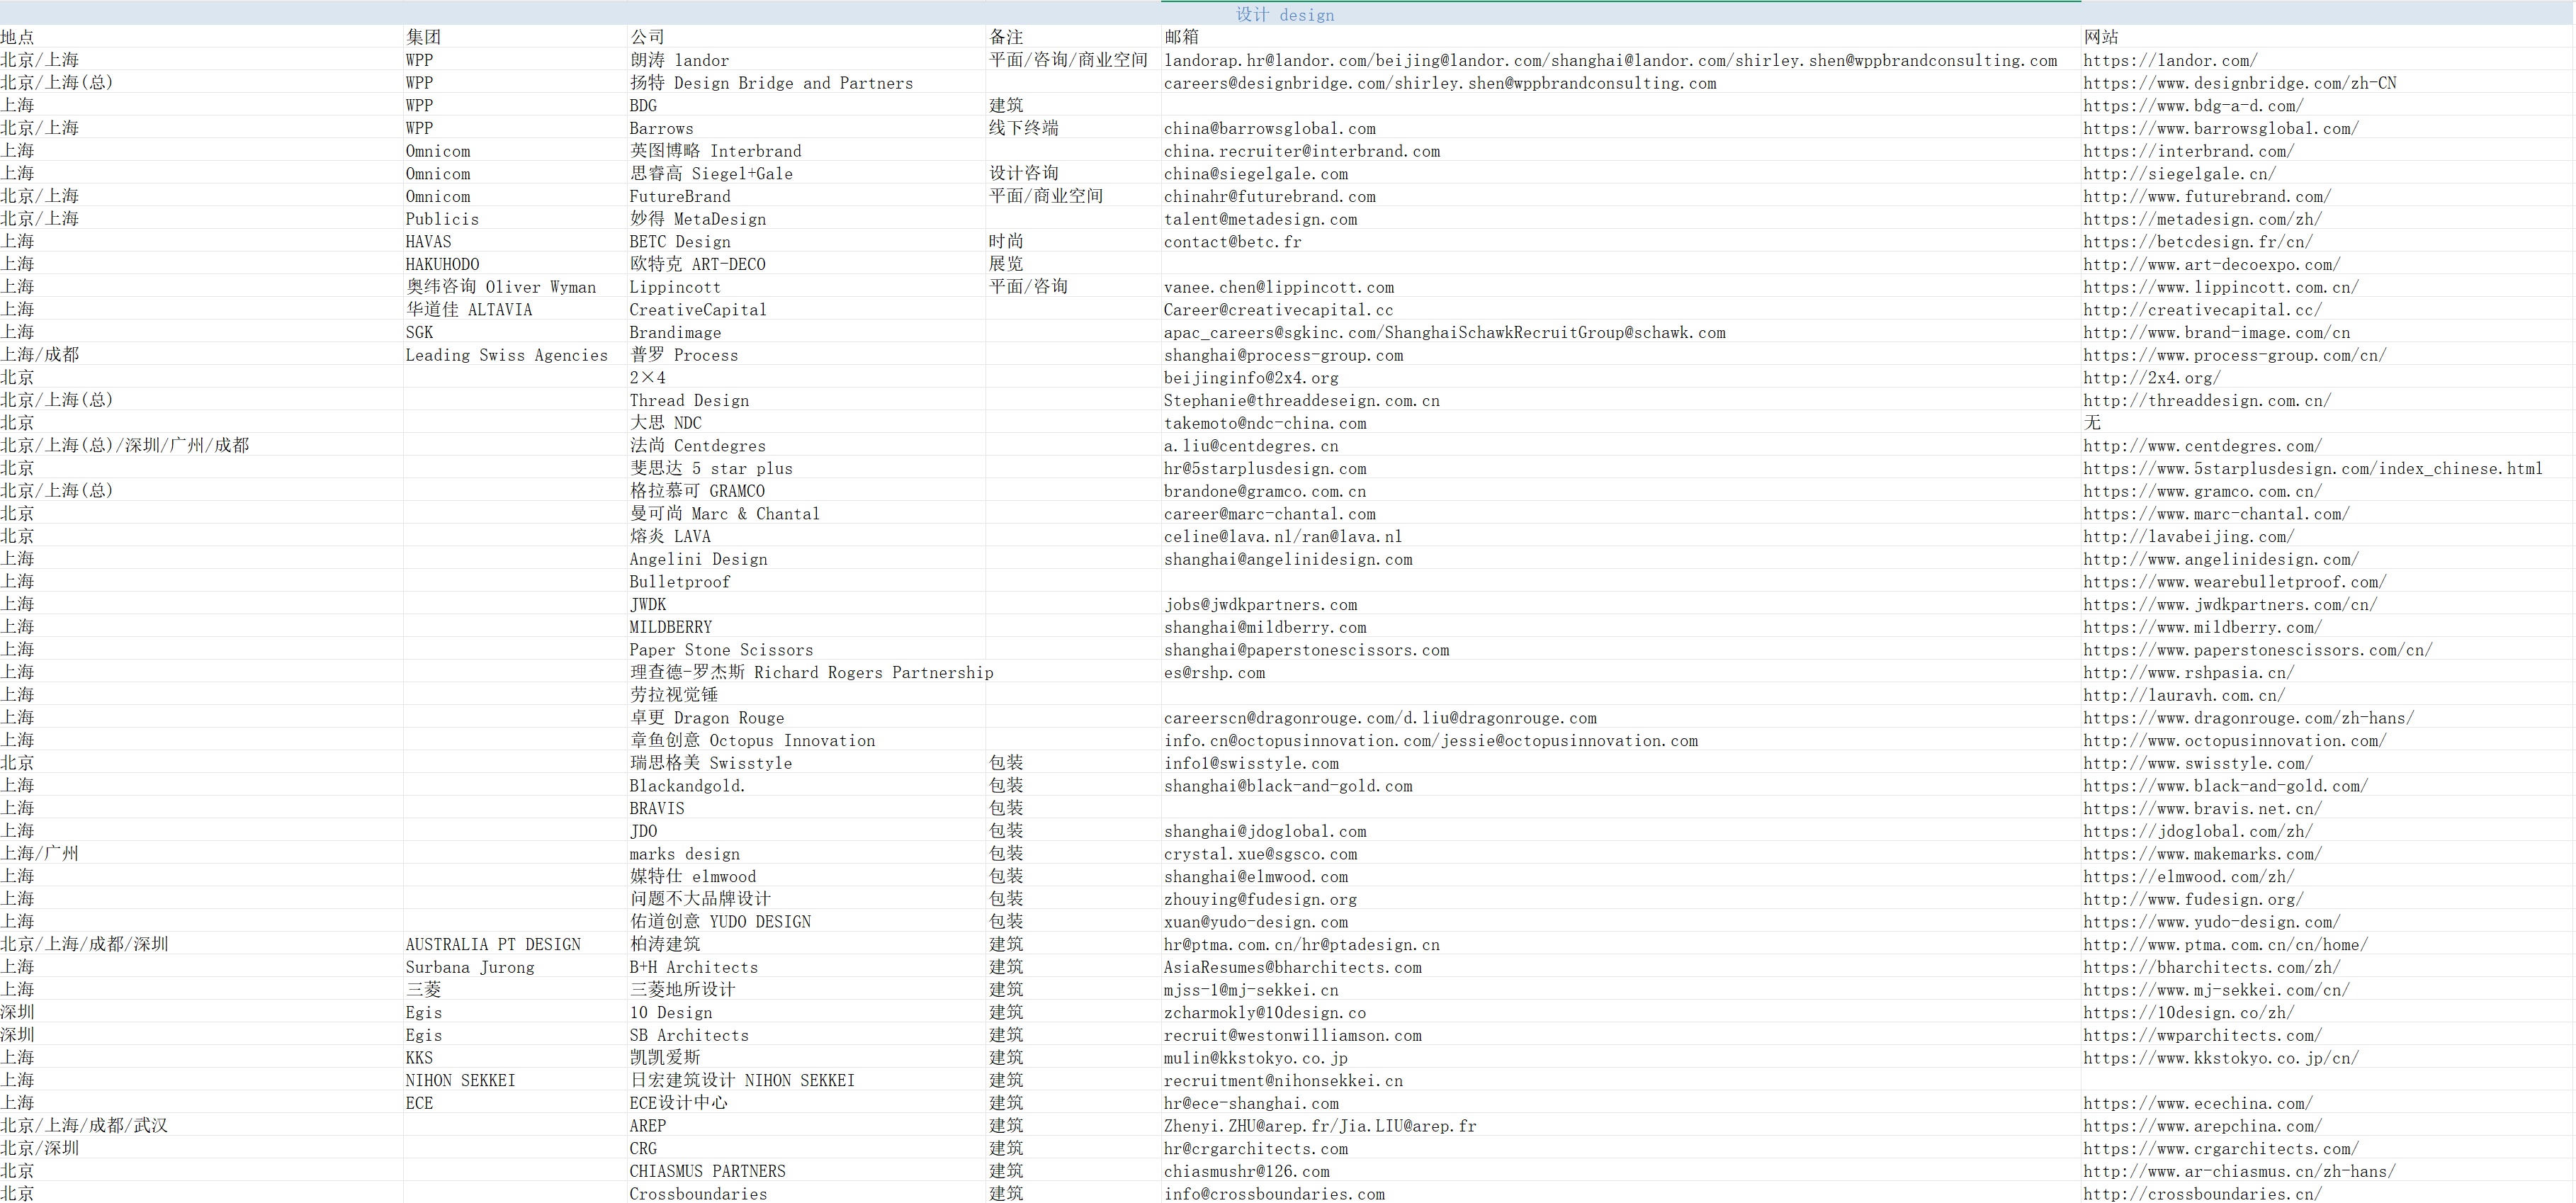
Task: Open the https://www.bdg-a-d.com/ link
Action: click(x=2193, y=106)
